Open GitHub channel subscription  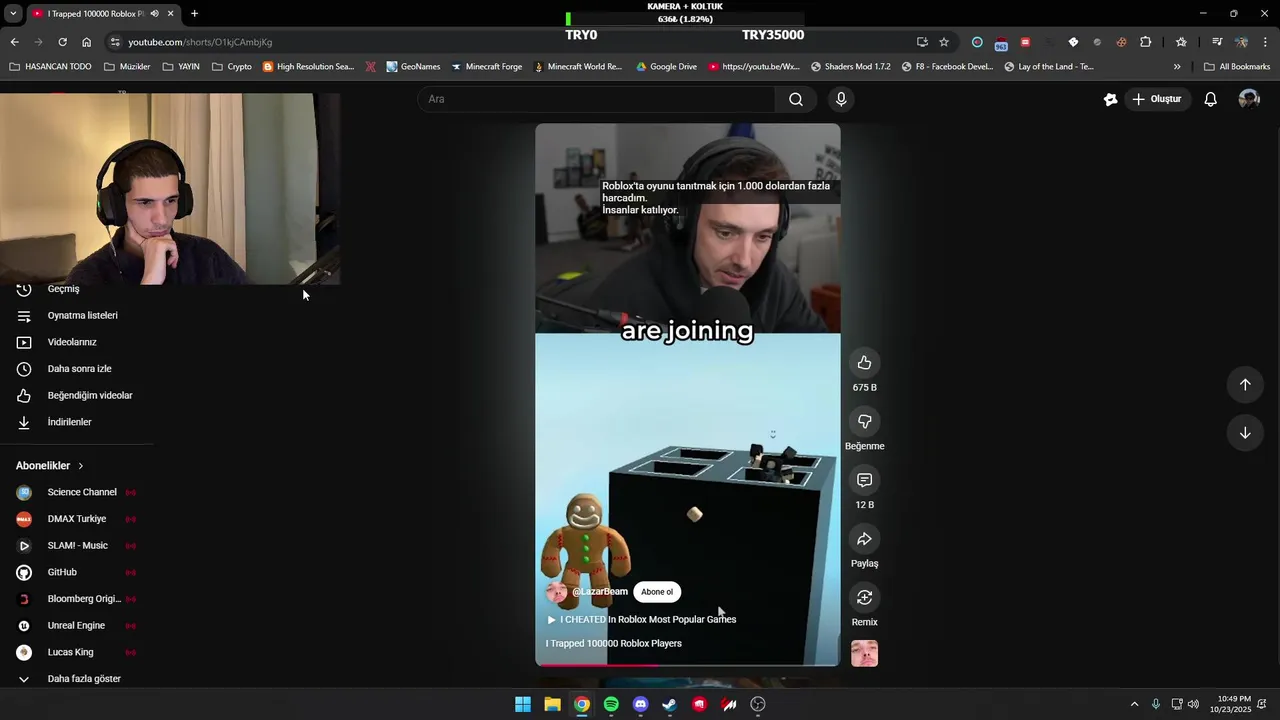point(62,572)
